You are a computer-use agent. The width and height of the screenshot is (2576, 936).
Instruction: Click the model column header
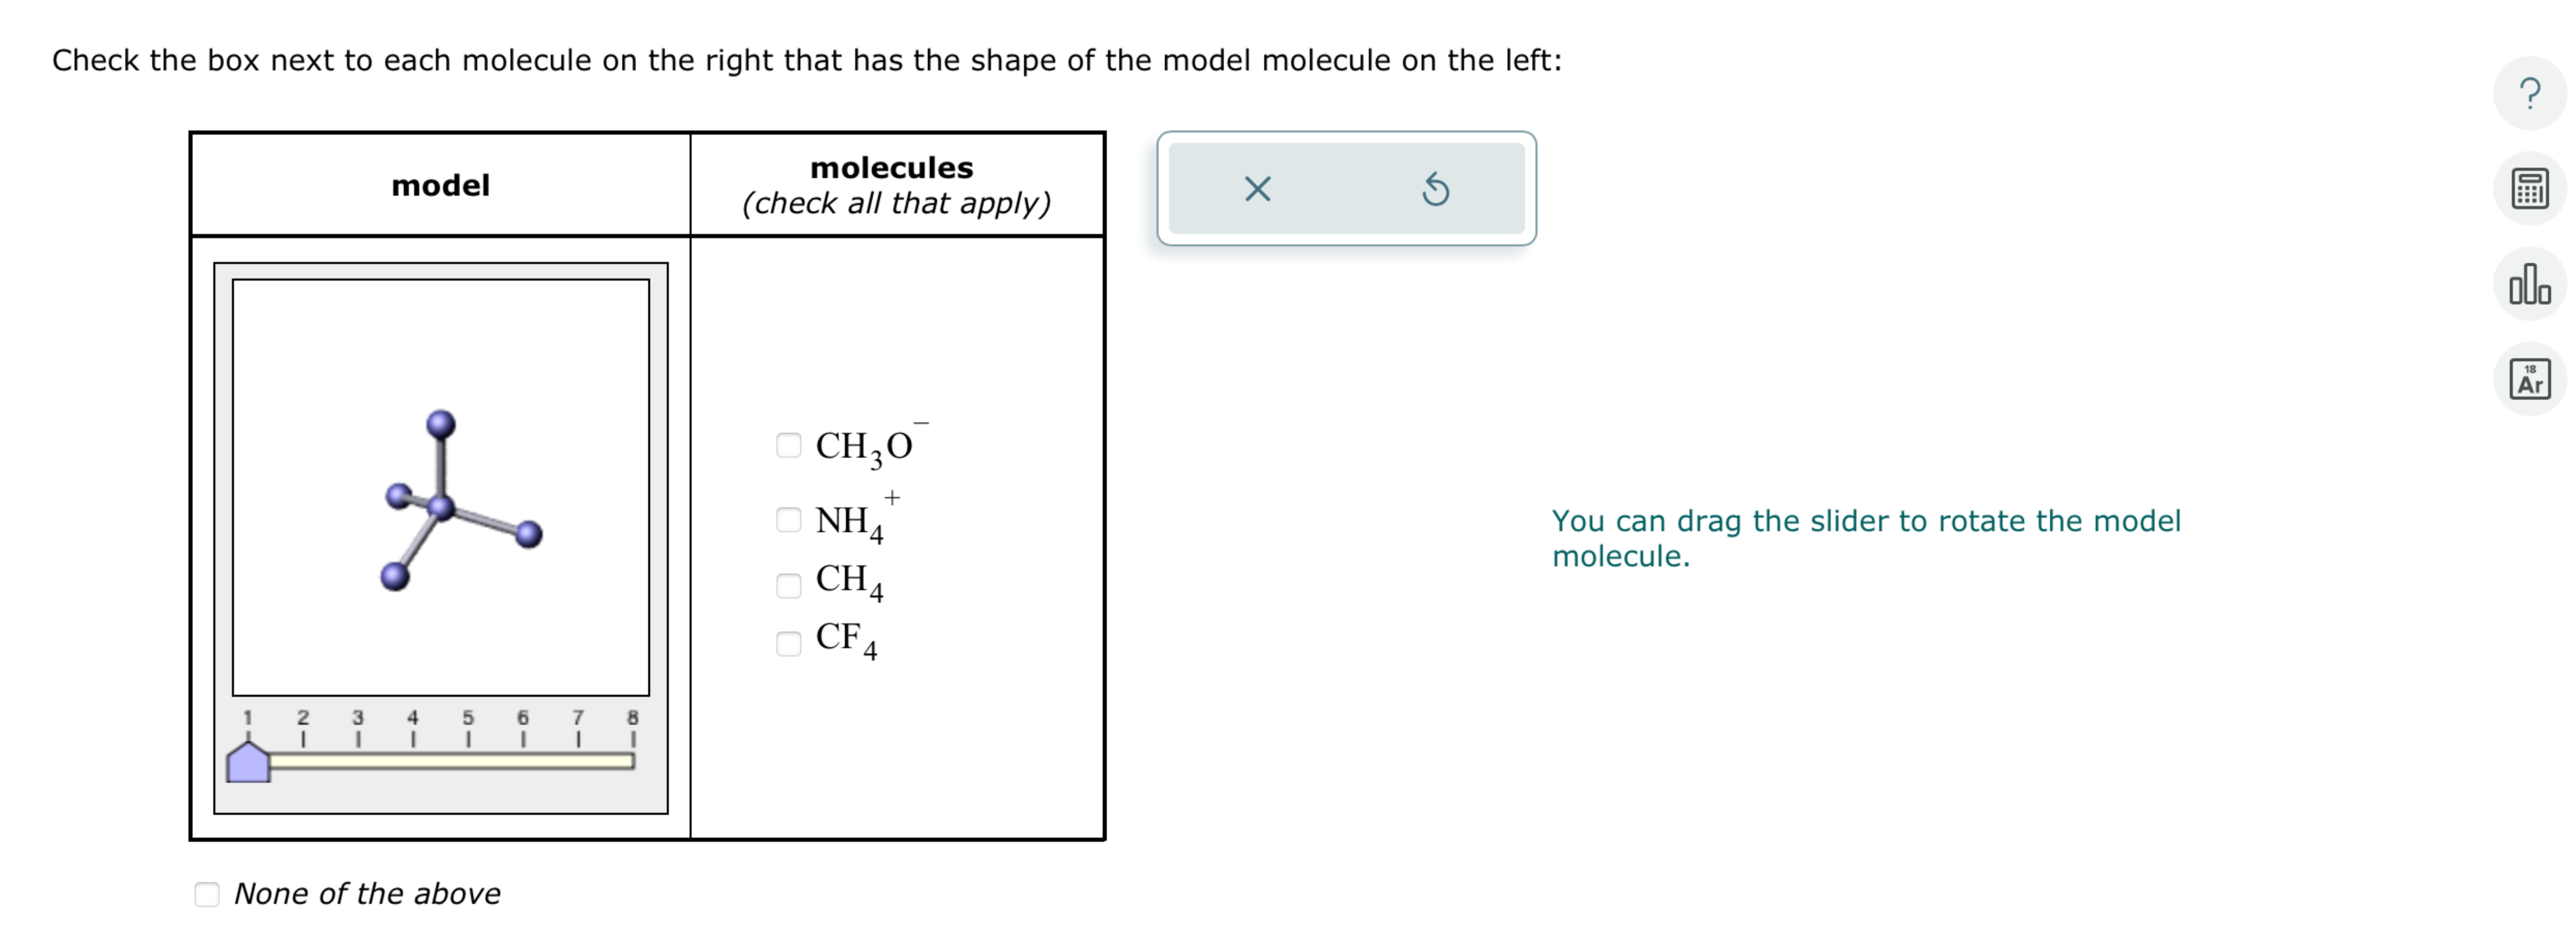441,185
